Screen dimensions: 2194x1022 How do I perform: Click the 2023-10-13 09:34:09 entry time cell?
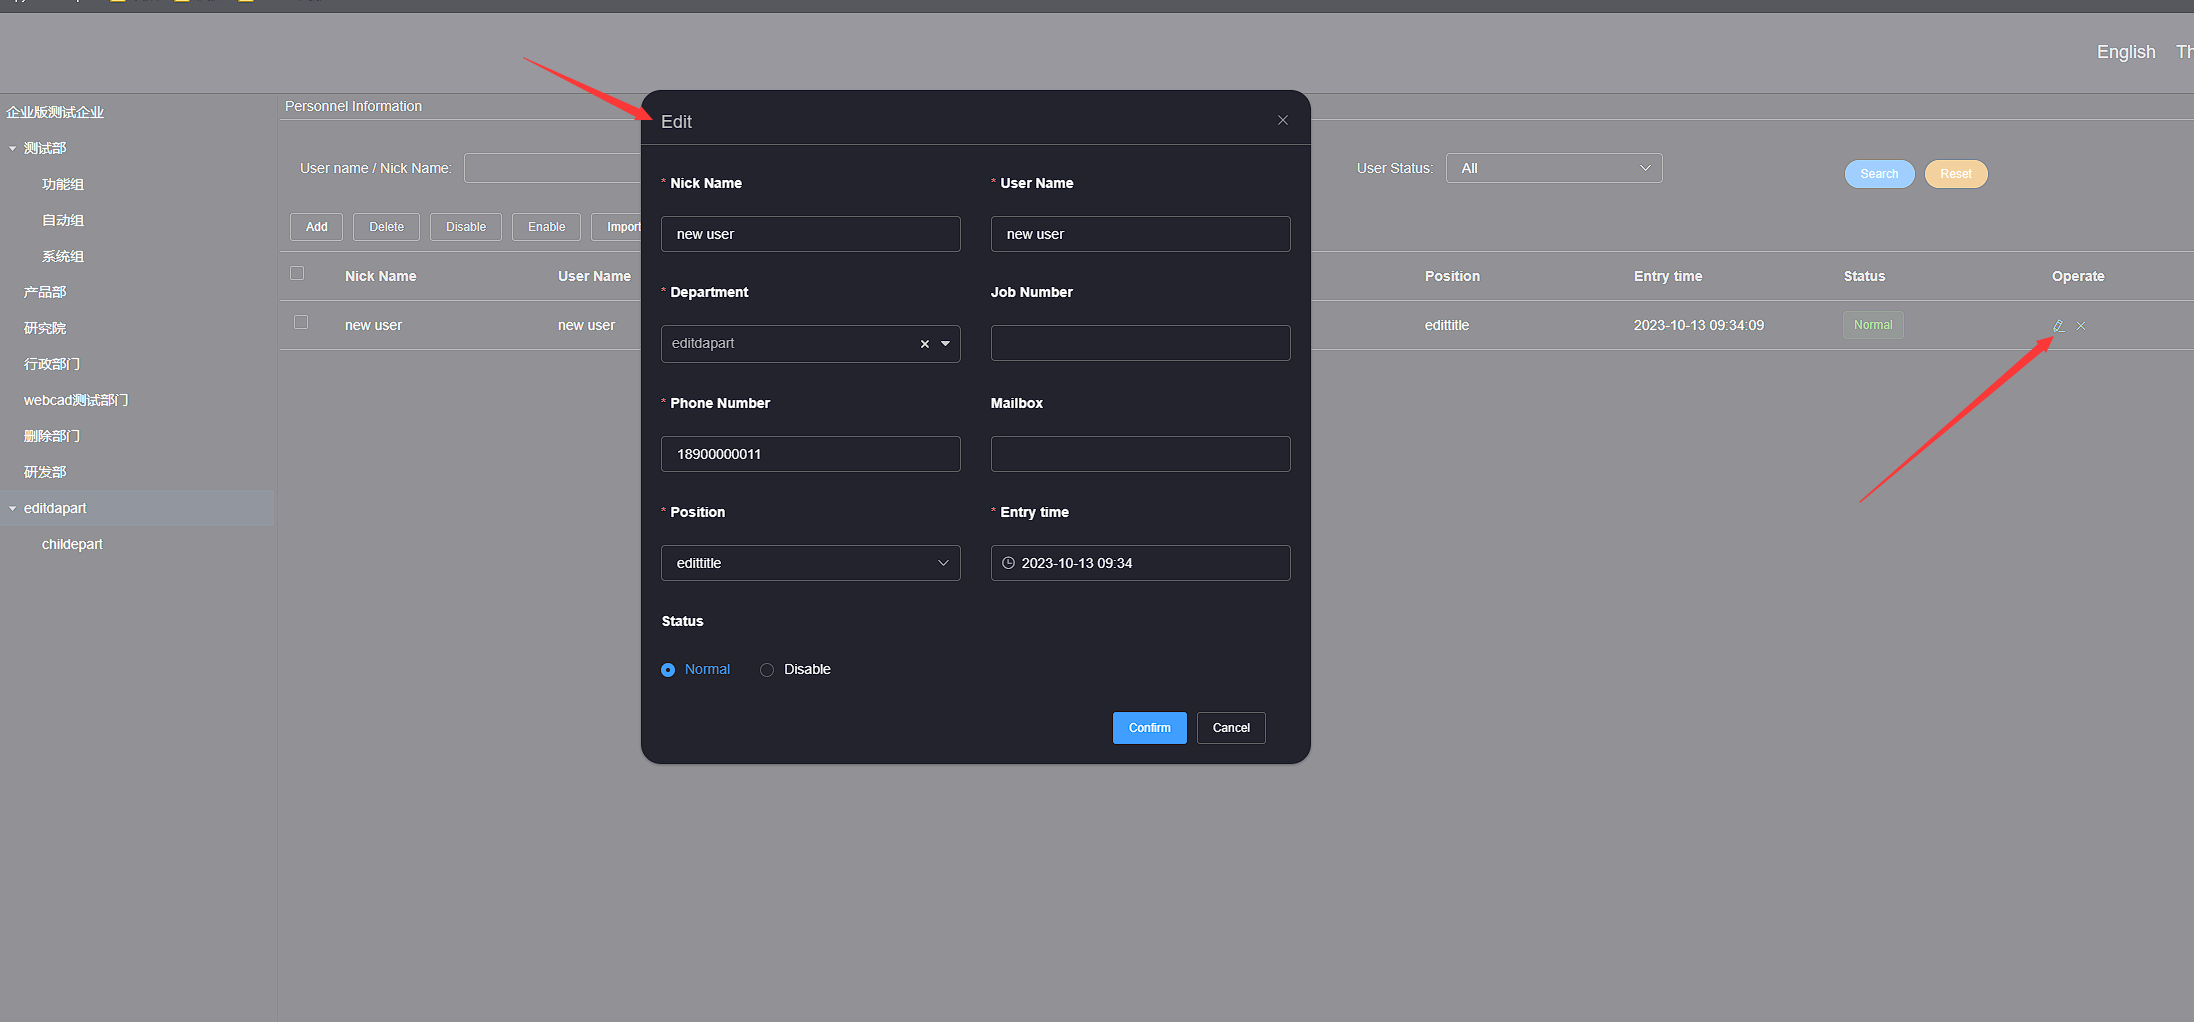click(1699, 325)
